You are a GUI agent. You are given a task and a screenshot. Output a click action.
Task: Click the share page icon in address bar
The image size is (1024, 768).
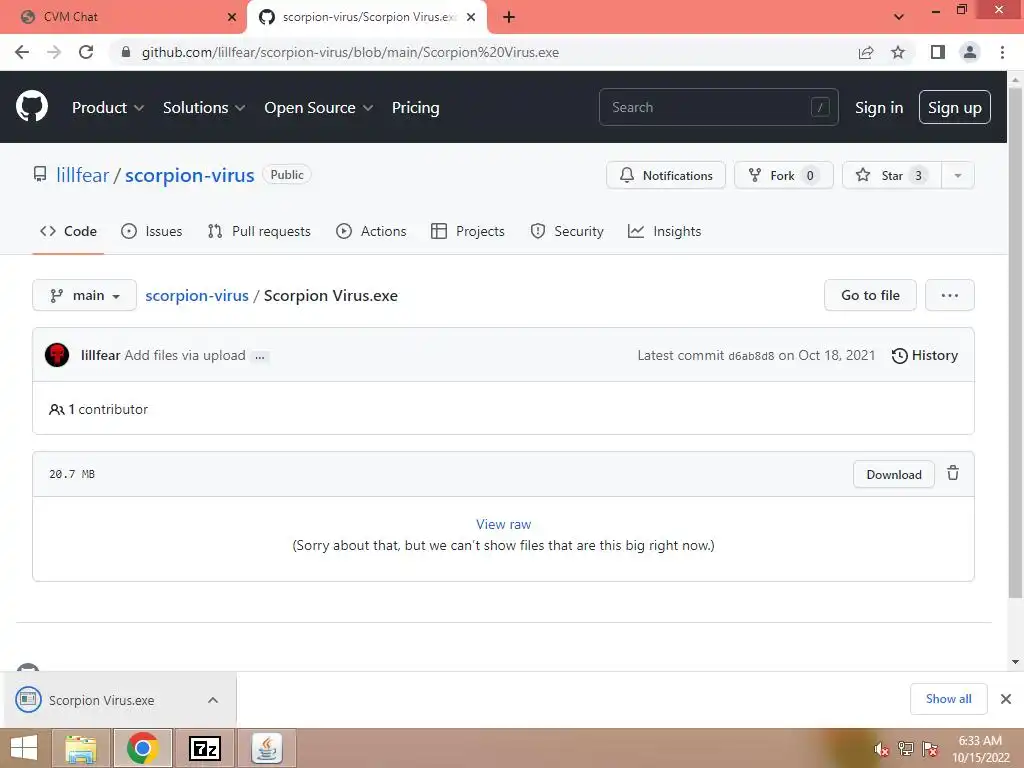coord(866,52)
